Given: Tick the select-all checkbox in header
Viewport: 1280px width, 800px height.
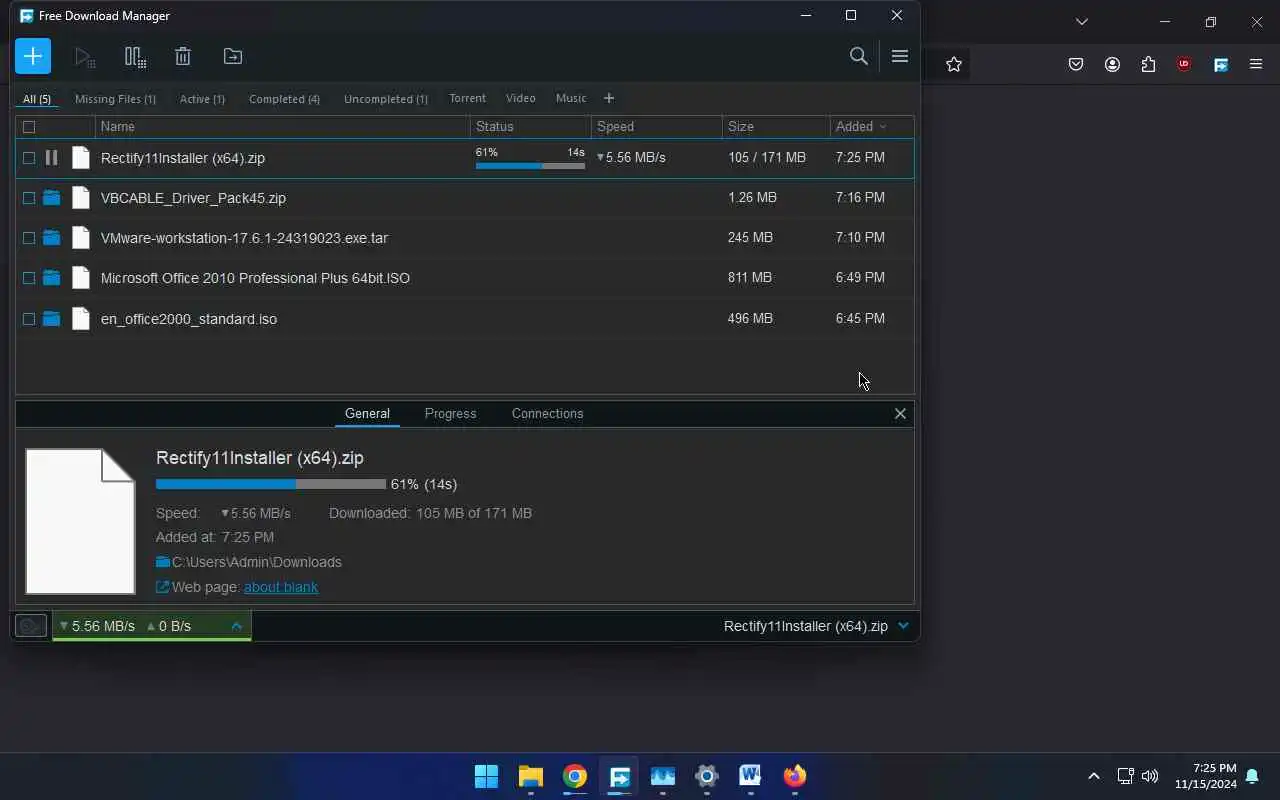Looking at the screenshot, I should 29,127.
